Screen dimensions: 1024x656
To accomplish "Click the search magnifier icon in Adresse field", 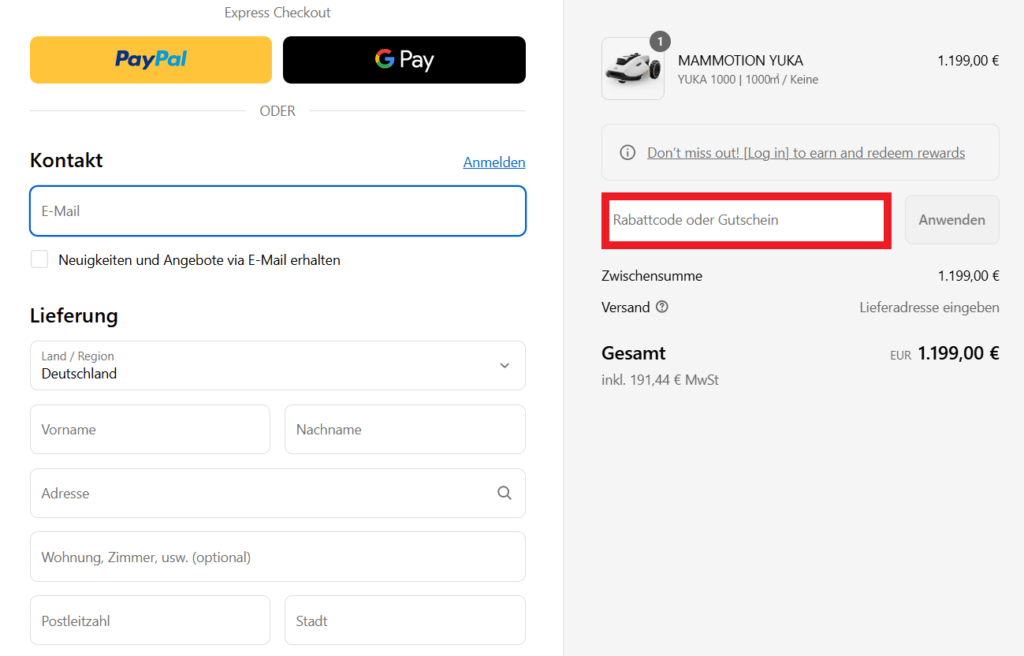I will (504, 493).
